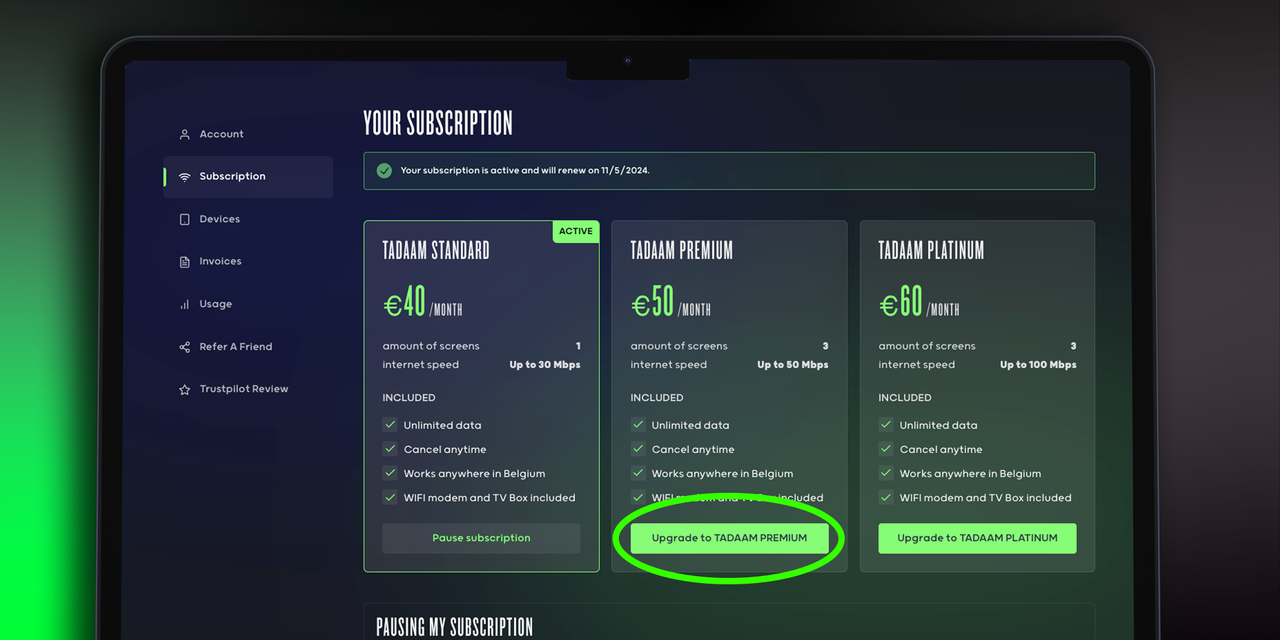Open the Invoices menu item

point(220,261)
